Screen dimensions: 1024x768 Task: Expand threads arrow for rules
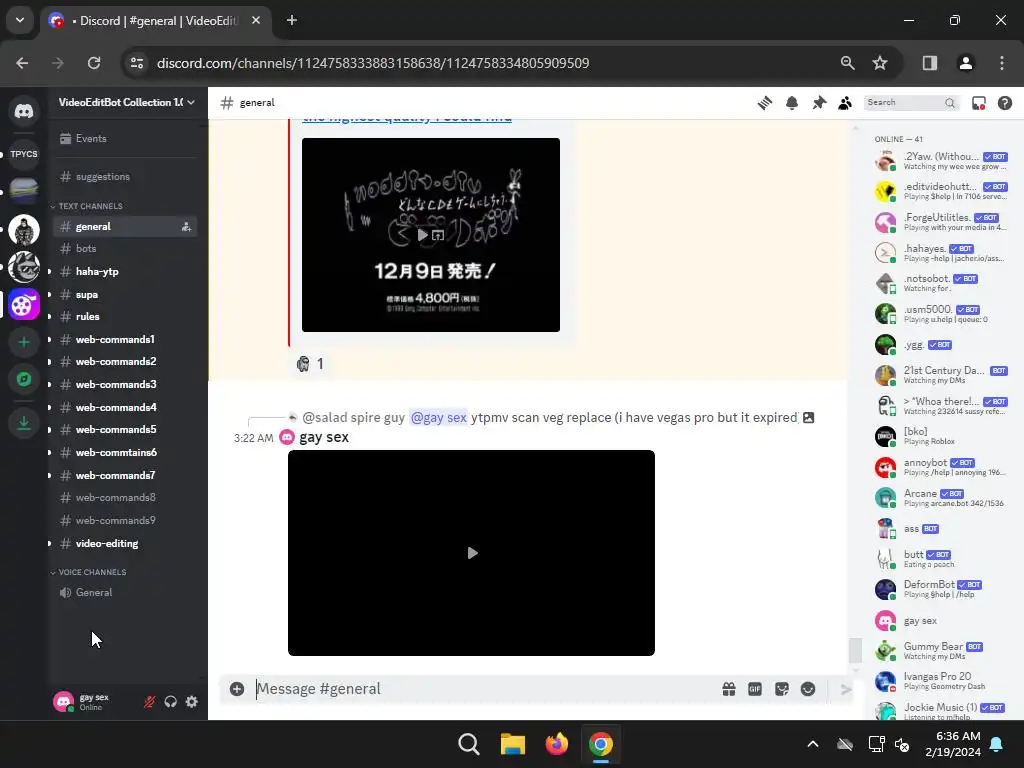click(50, 317)
